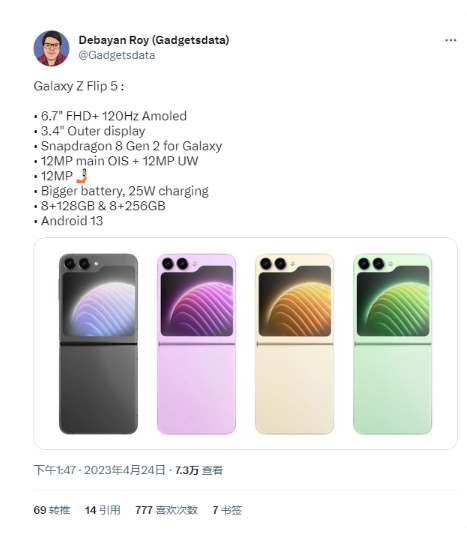
Task: View the 777 likes list
Action: (x=167, y=510)
